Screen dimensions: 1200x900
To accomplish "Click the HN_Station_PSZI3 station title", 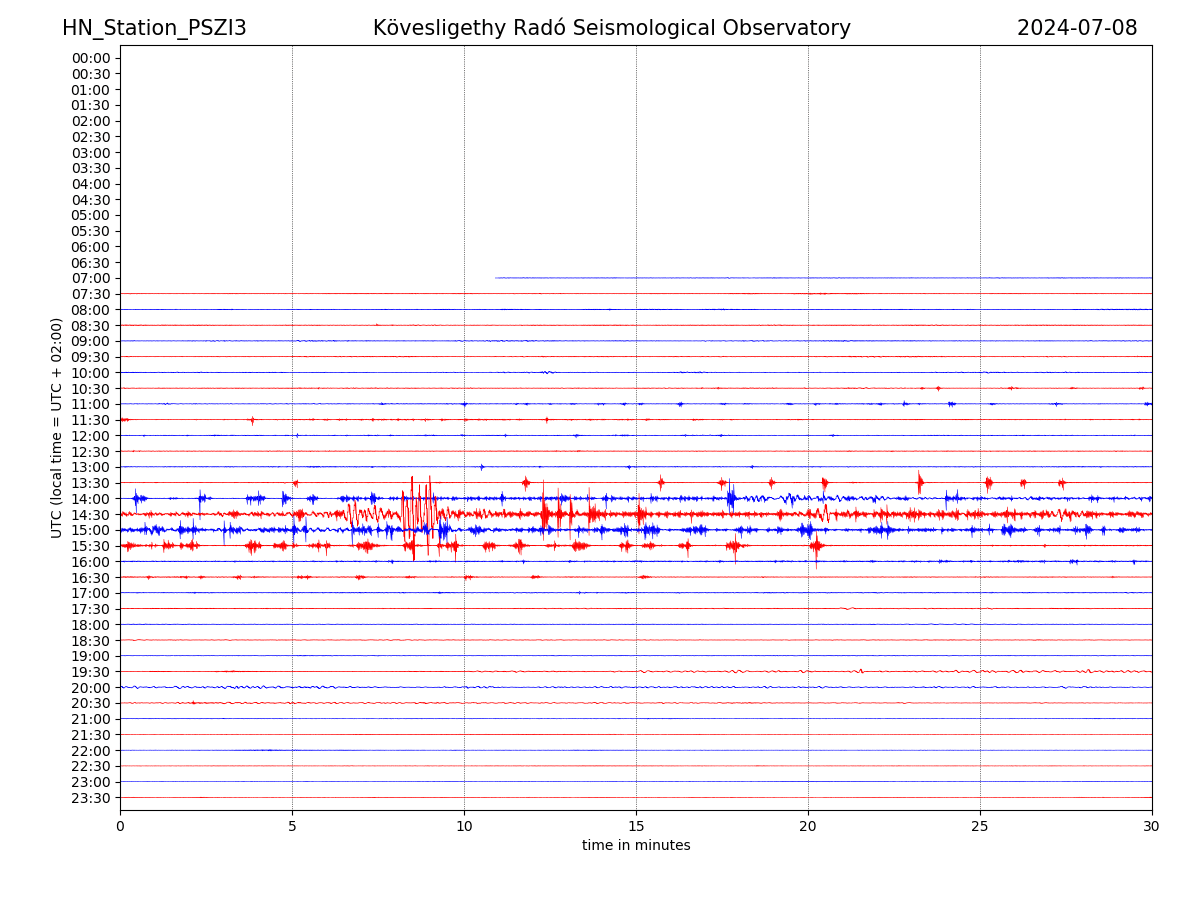I will click(x=154, y=28).
